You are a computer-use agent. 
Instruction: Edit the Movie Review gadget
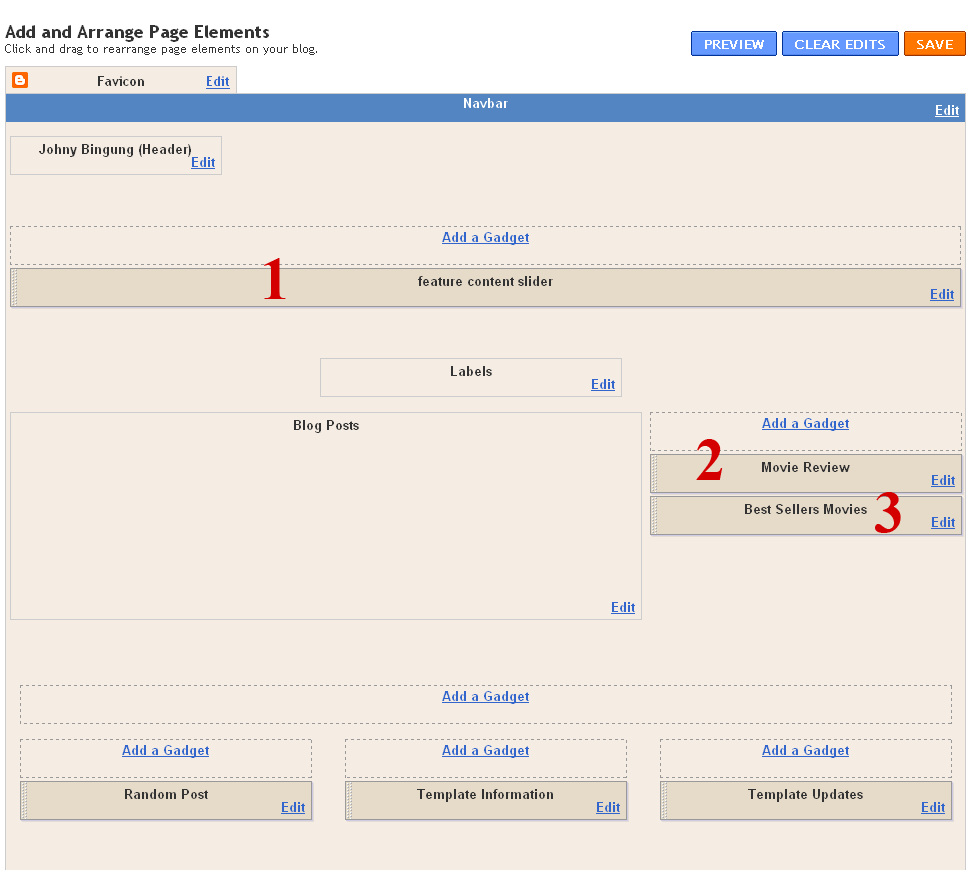[943, 481]
